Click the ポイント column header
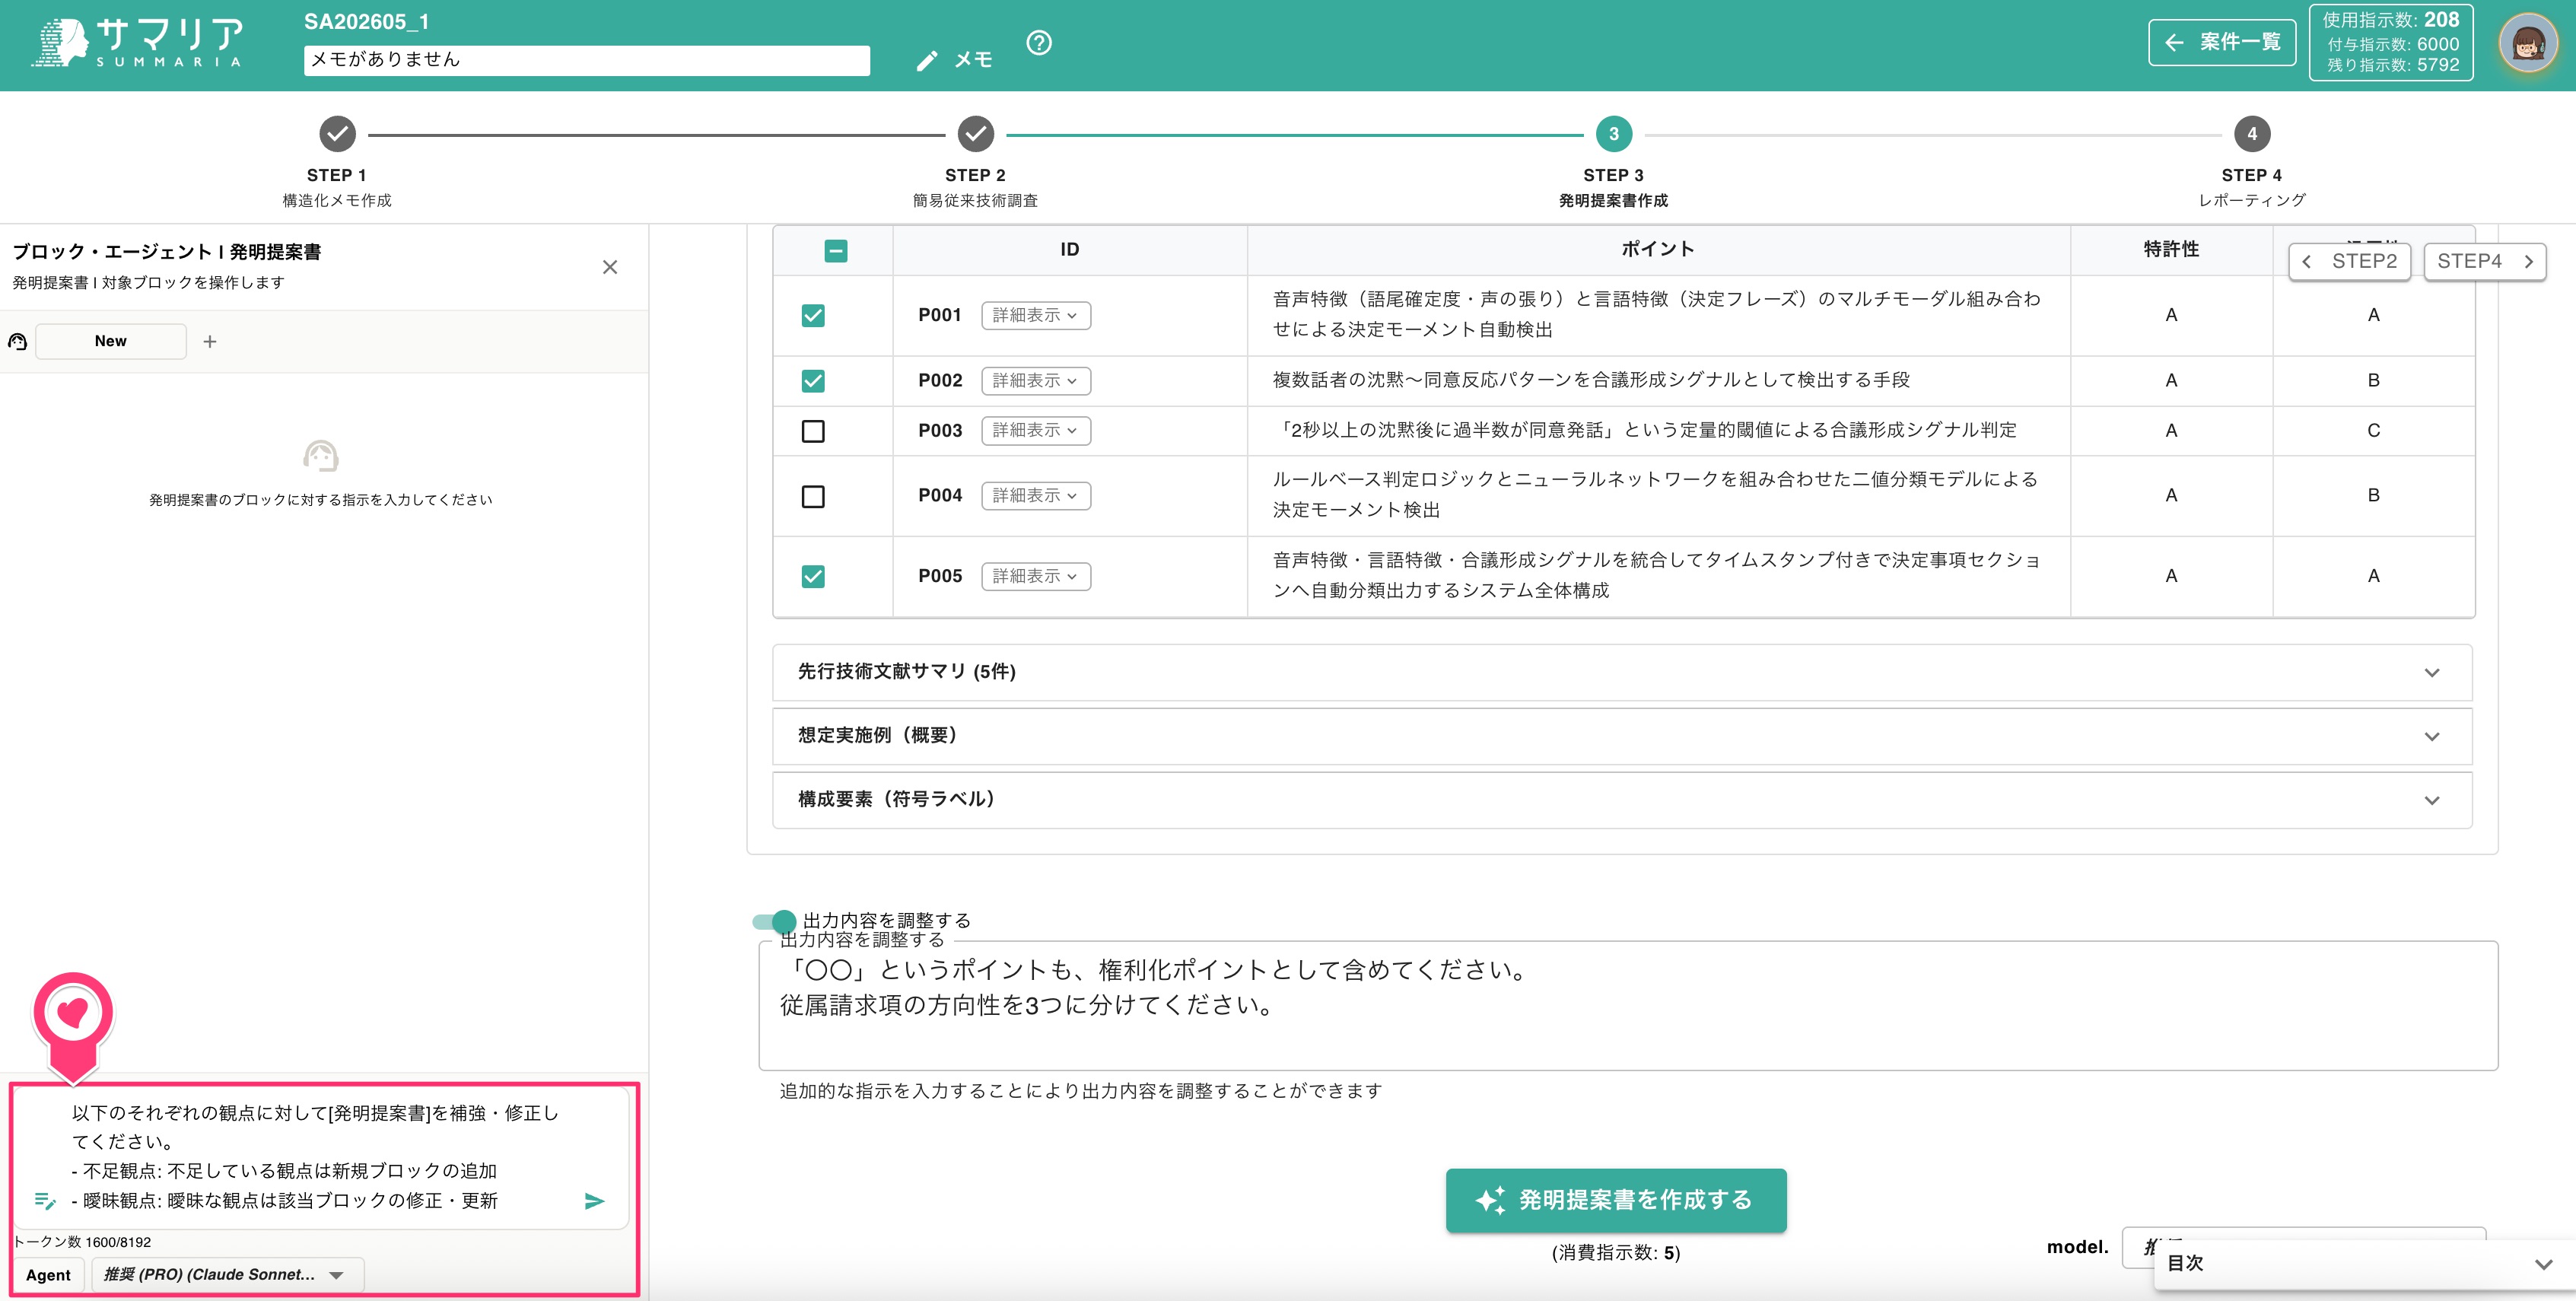2576x1301 pixels. click(x=1658, y=250)
